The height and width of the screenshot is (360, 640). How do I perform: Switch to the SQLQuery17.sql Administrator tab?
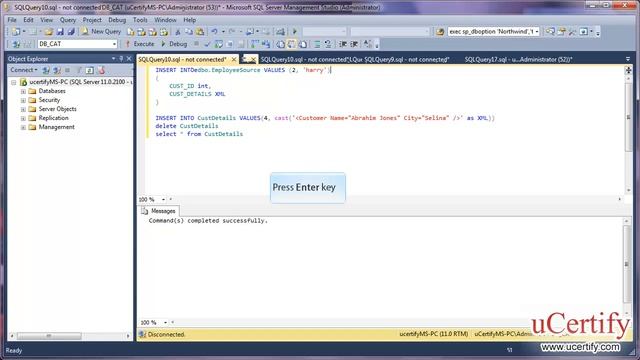[x=518, y=60]
